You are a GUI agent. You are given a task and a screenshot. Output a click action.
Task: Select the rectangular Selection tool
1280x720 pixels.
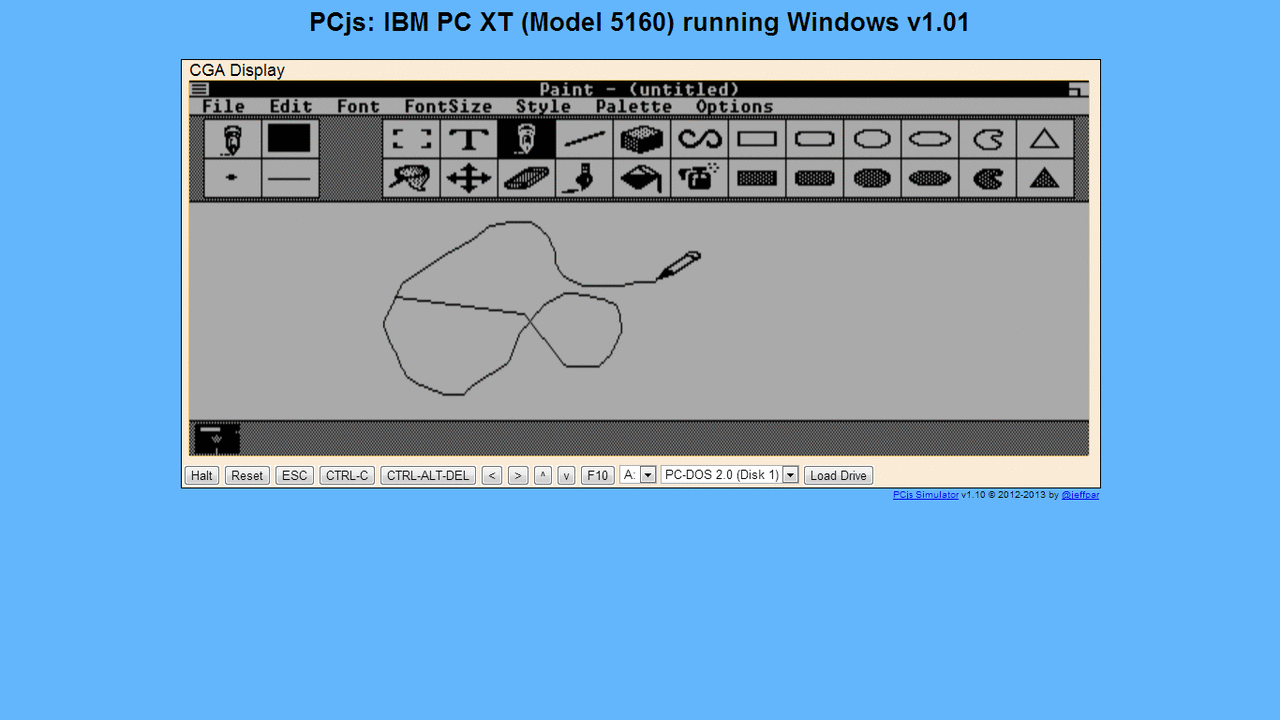[x=411, y=139]
